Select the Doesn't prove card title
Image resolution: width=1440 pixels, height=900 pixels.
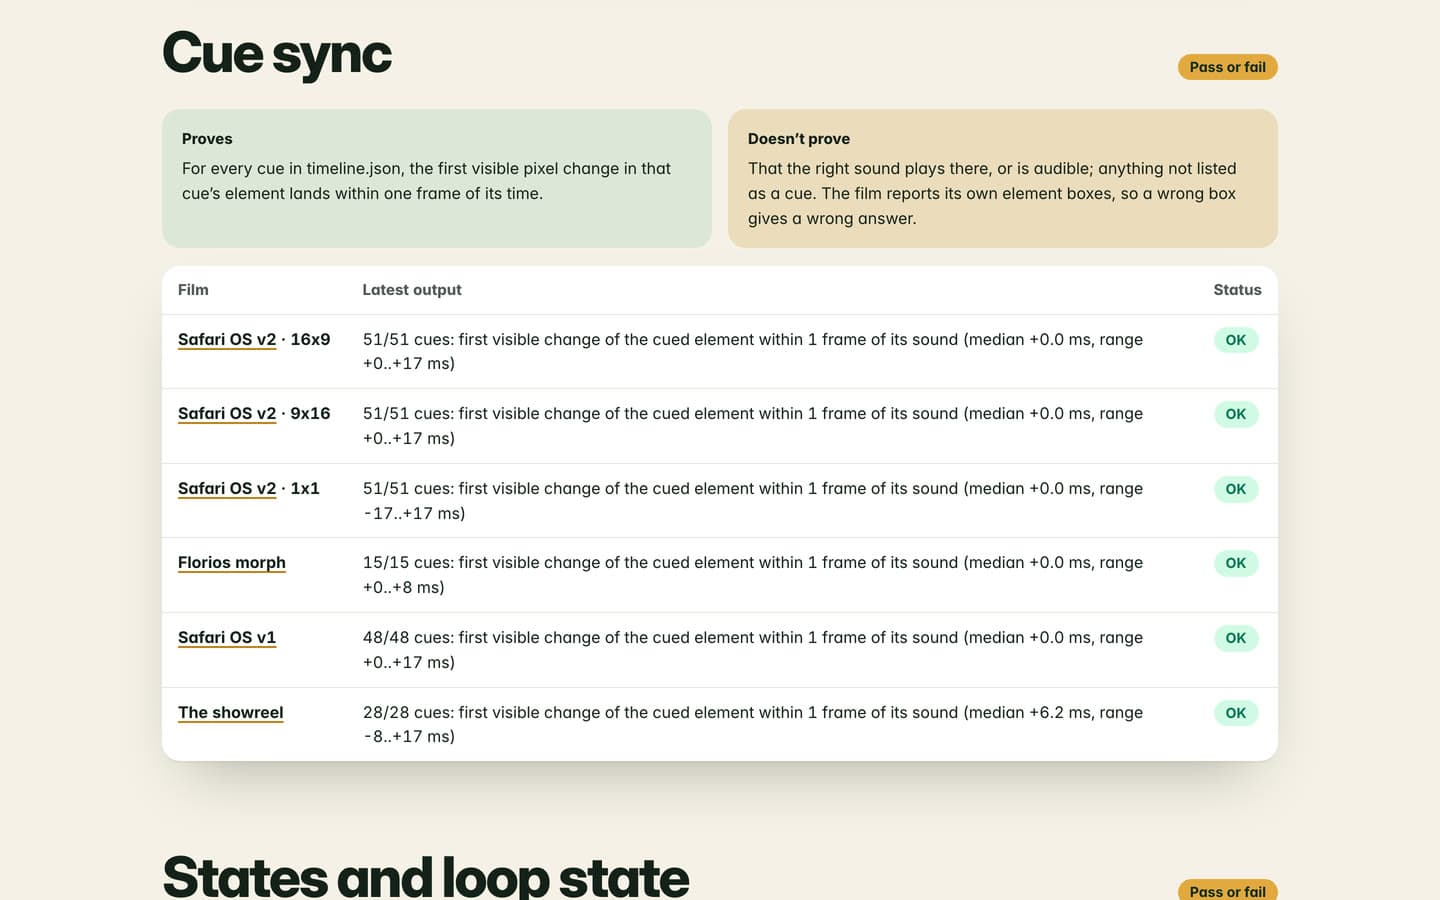(799, 139)
